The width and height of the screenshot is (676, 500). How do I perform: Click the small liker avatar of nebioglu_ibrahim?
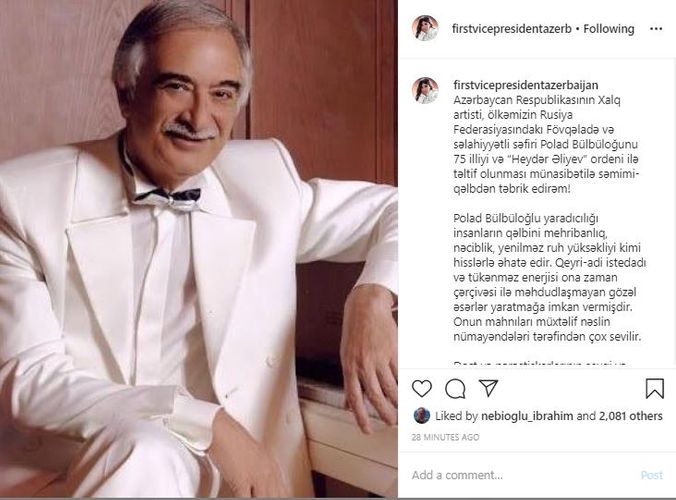421,416
